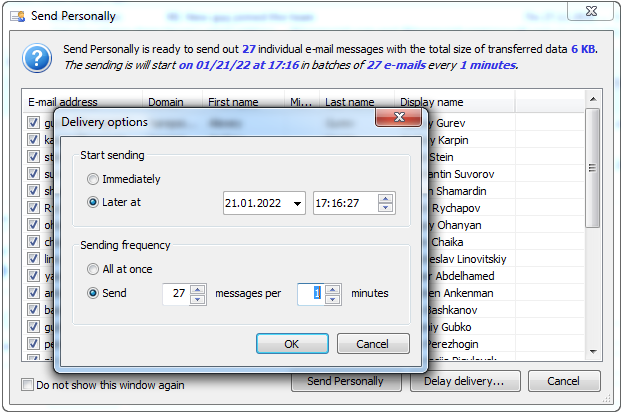Uncheck the Suvorov recipient row checkbox
The image size is (623, 414).
(x=33, y=174)
